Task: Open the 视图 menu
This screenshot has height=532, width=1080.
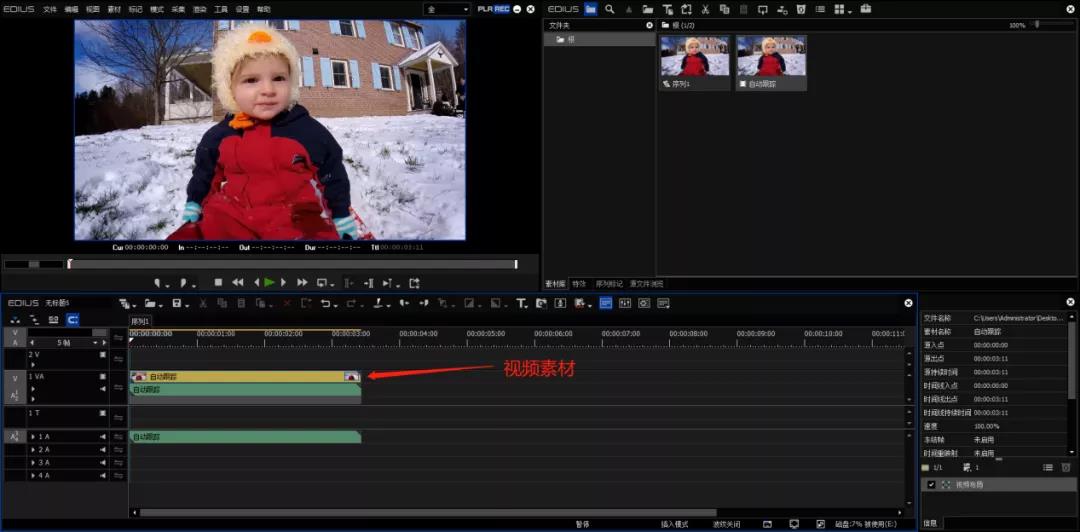Action: tap(92, 10)
